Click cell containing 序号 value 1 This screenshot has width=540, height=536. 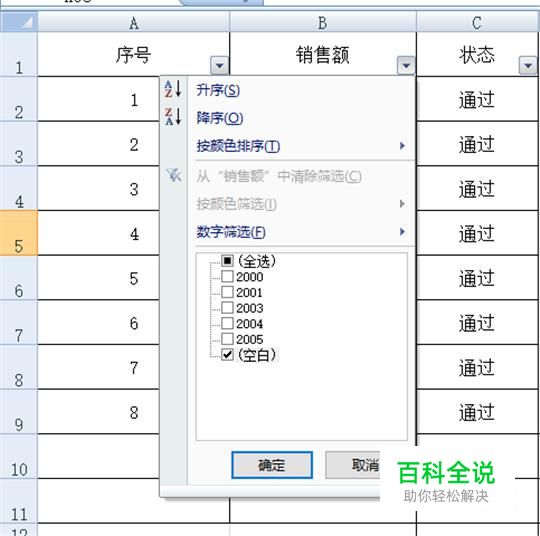(98, 99)
